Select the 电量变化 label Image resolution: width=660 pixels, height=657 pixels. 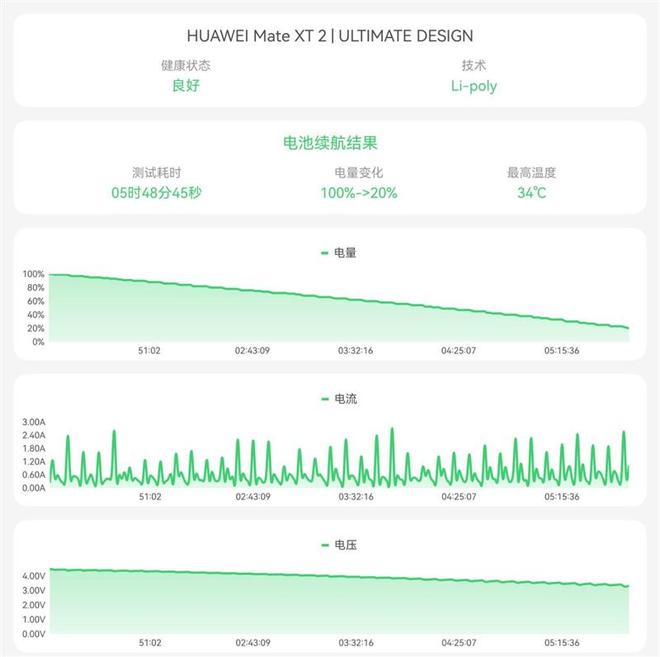(x=359, y=173)
